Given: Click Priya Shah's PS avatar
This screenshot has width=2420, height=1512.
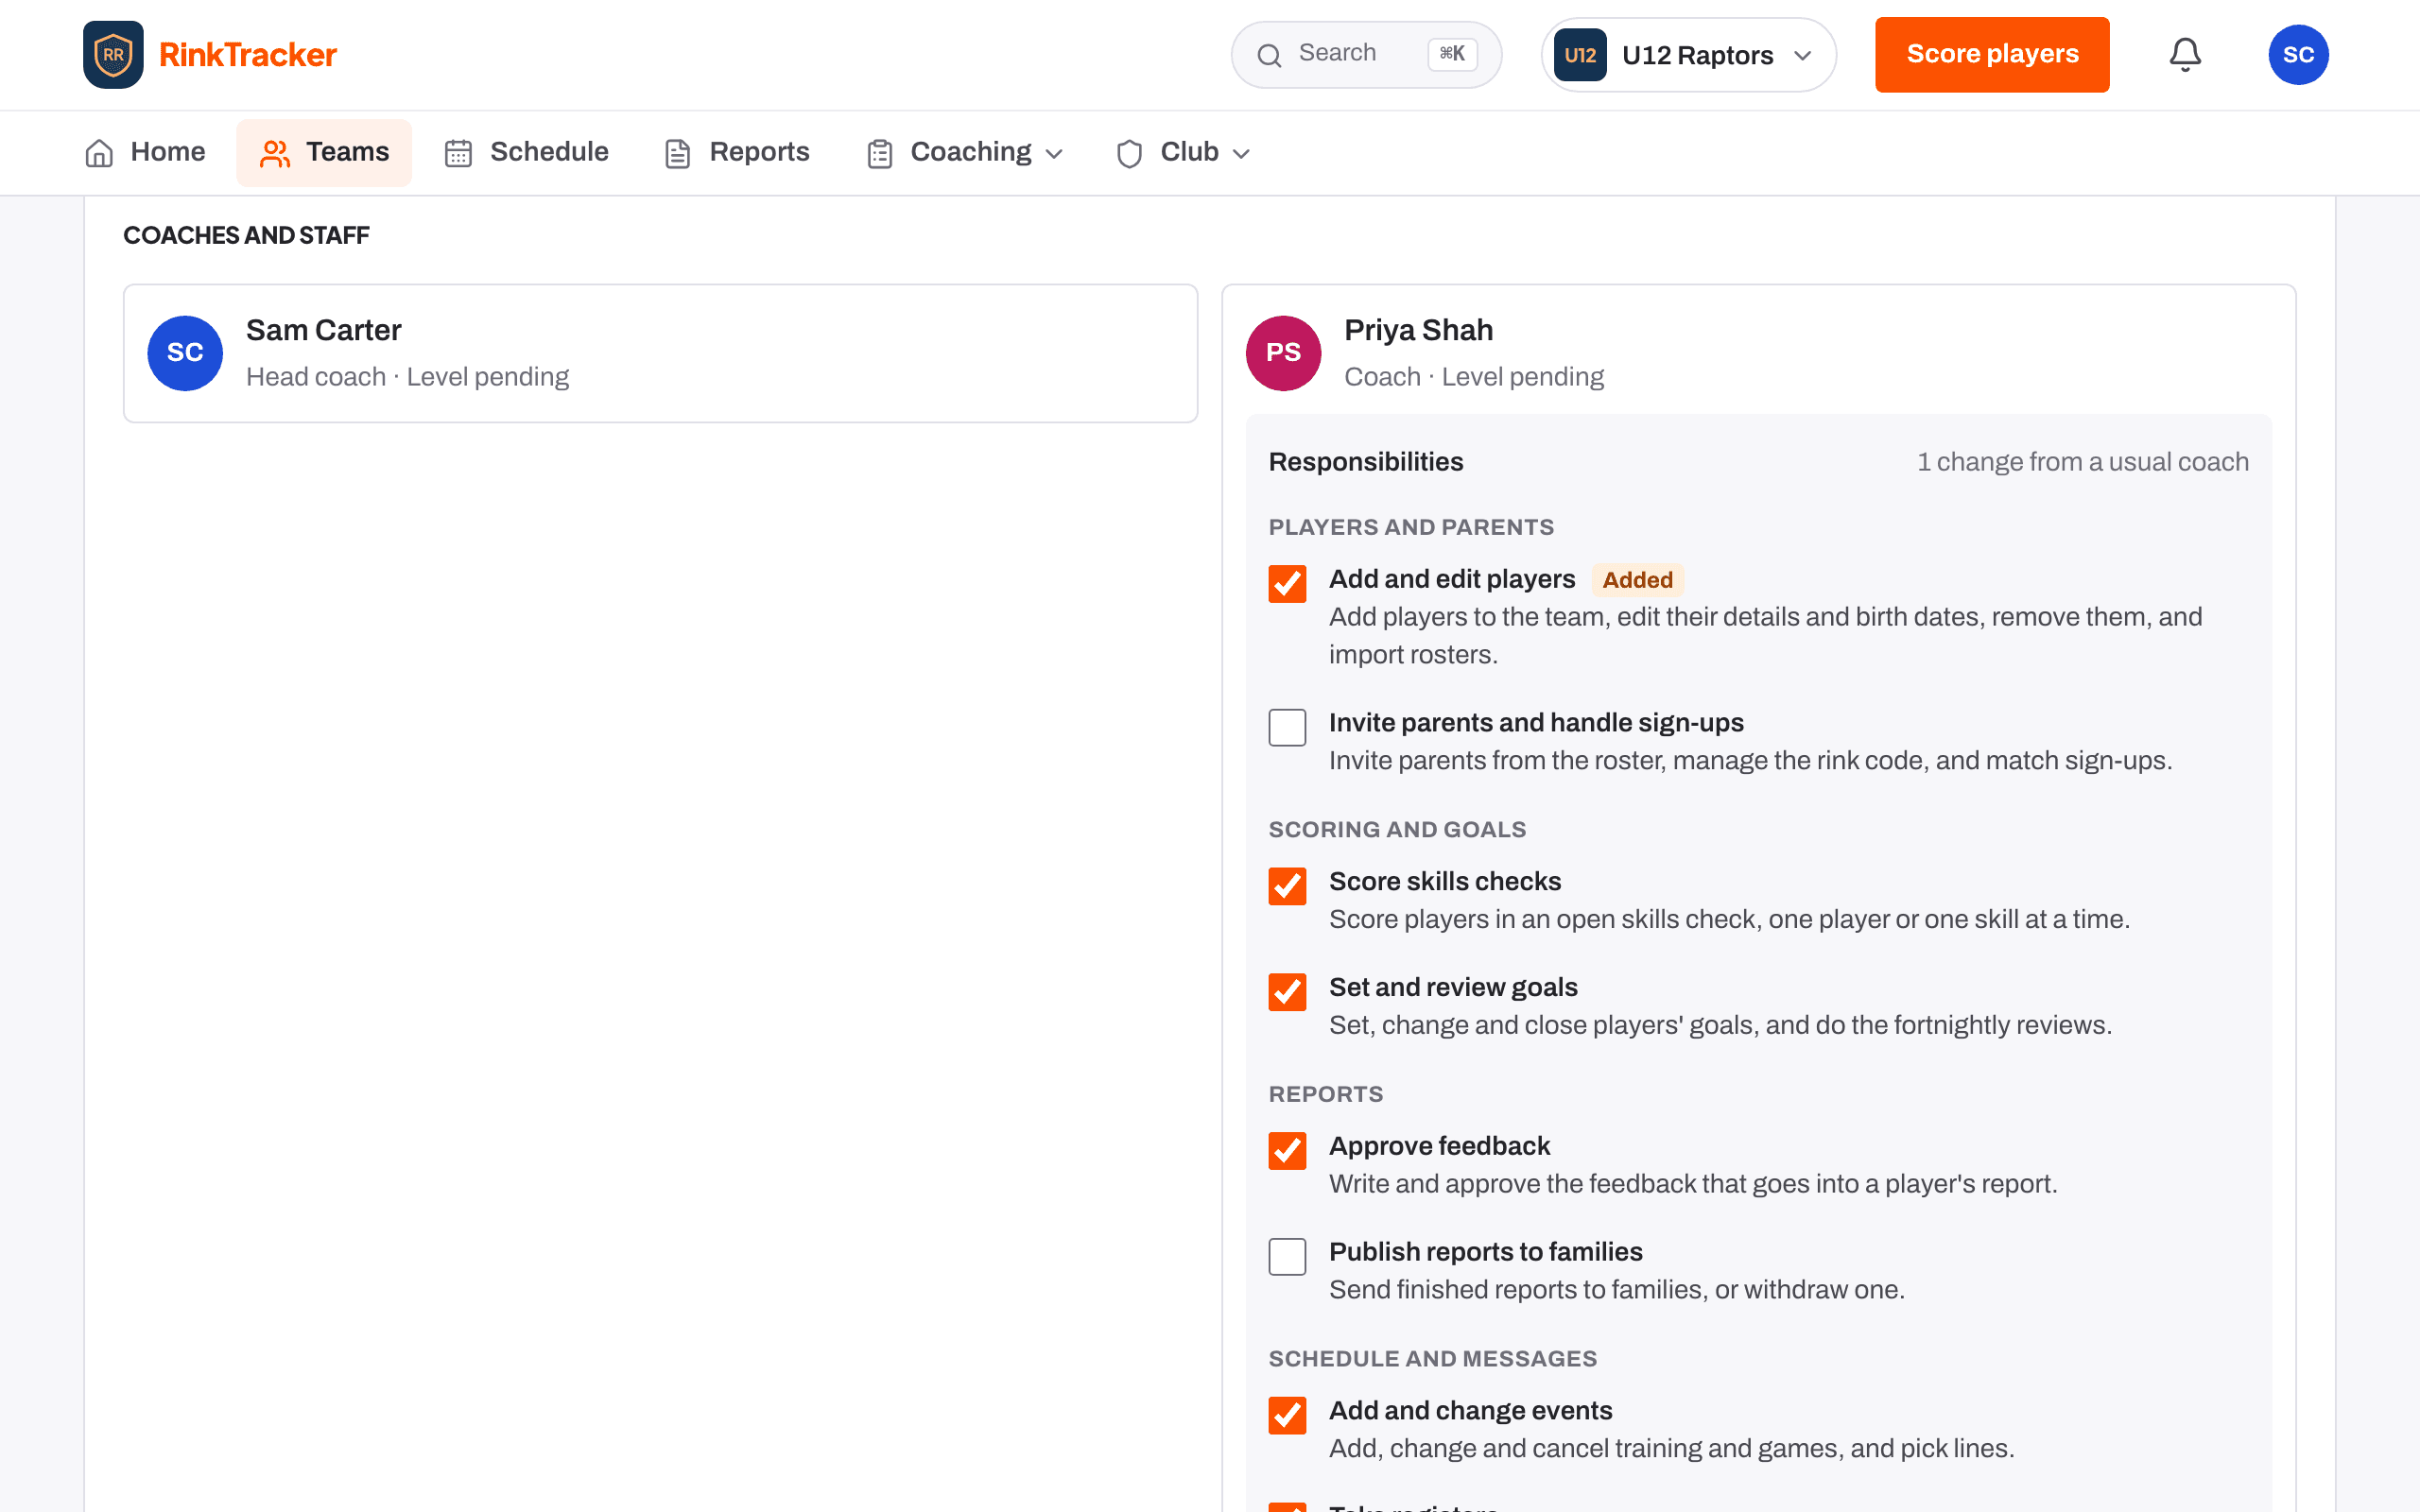Looking at the screenshot, I should [x=1283, y=353].
